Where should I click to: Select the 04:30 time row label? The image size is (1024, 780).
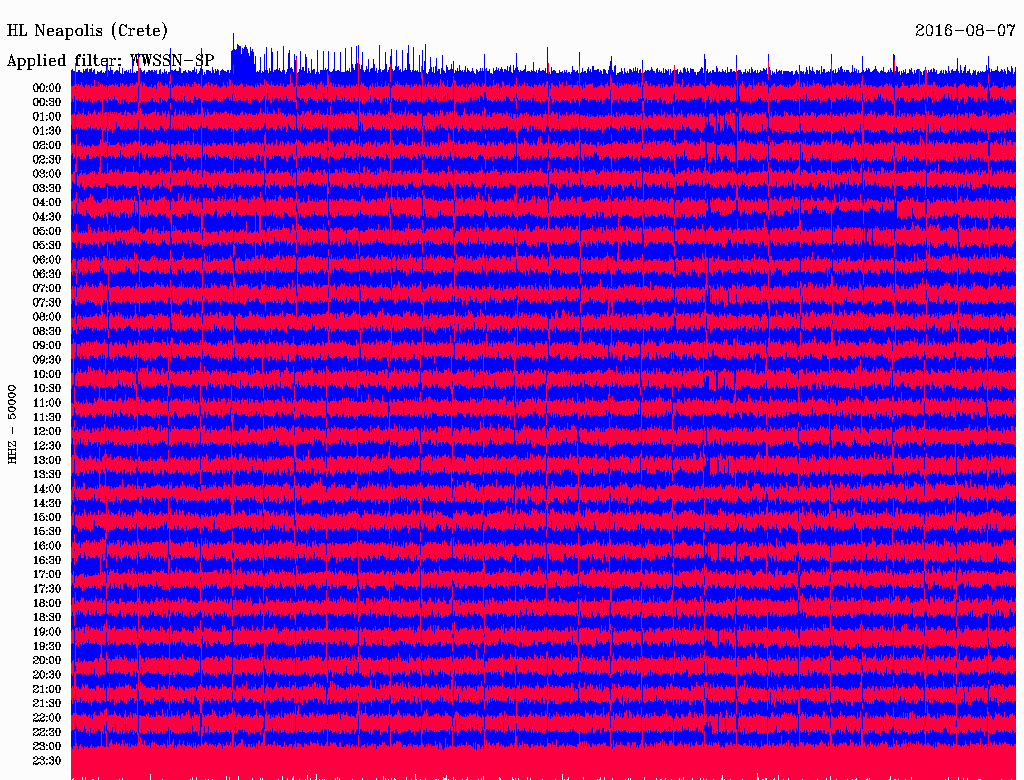point(47,217)
